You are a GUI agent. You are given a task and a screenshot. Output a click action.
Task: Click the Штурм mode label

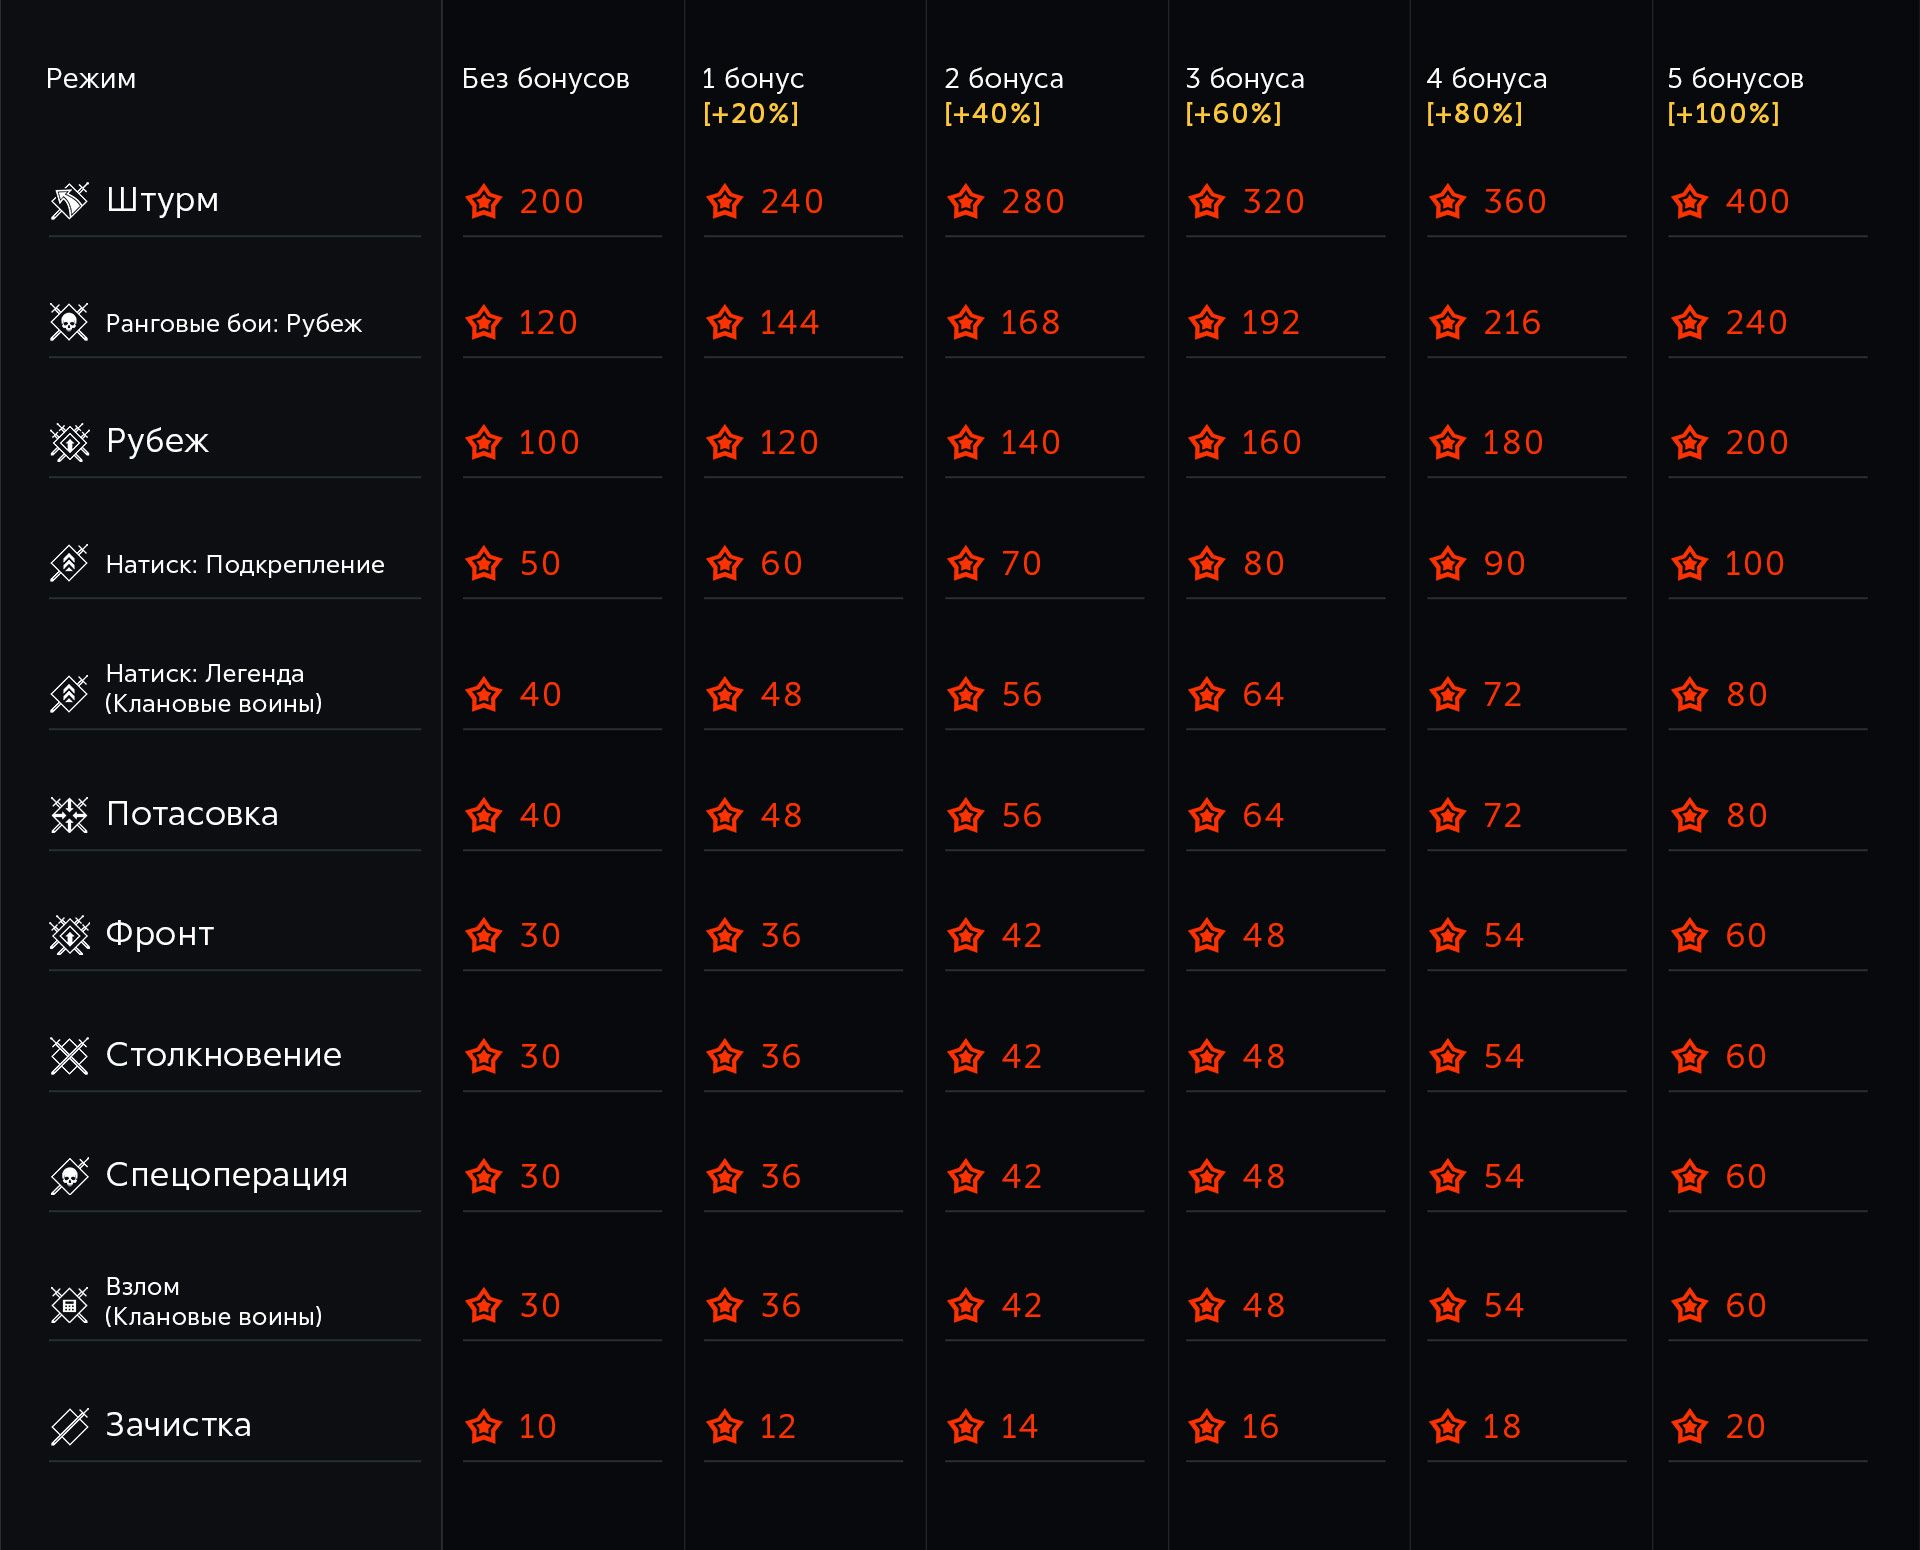click(x=162, y=200)
